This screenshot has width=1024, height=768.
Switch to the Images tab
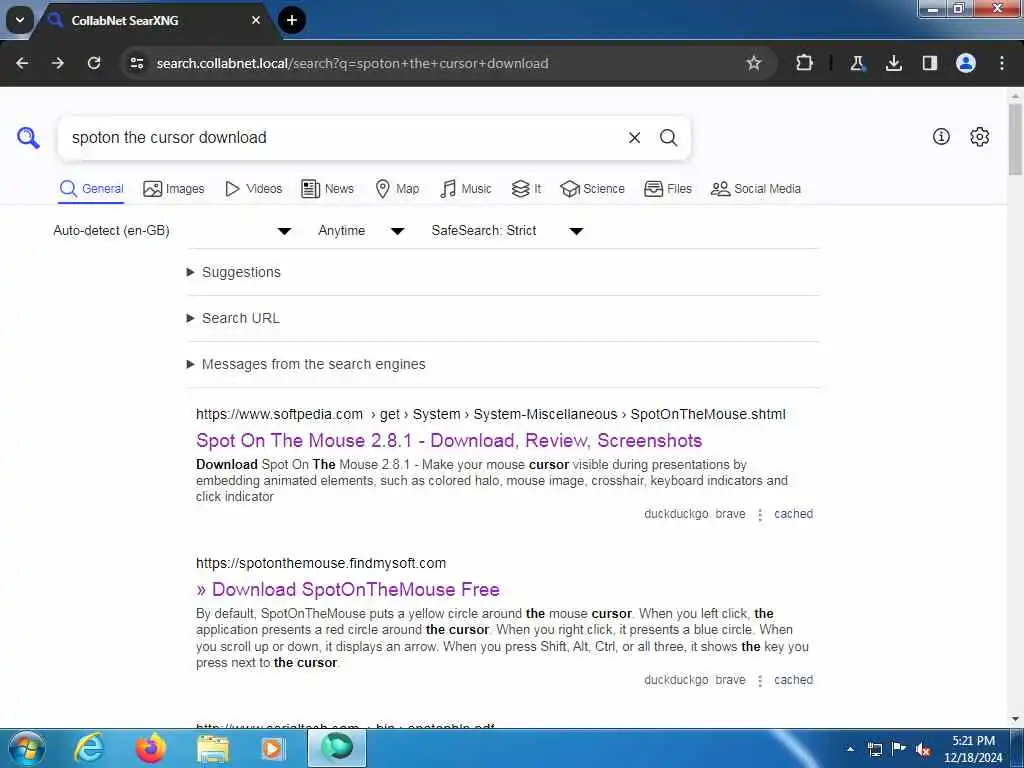[174, 189]
